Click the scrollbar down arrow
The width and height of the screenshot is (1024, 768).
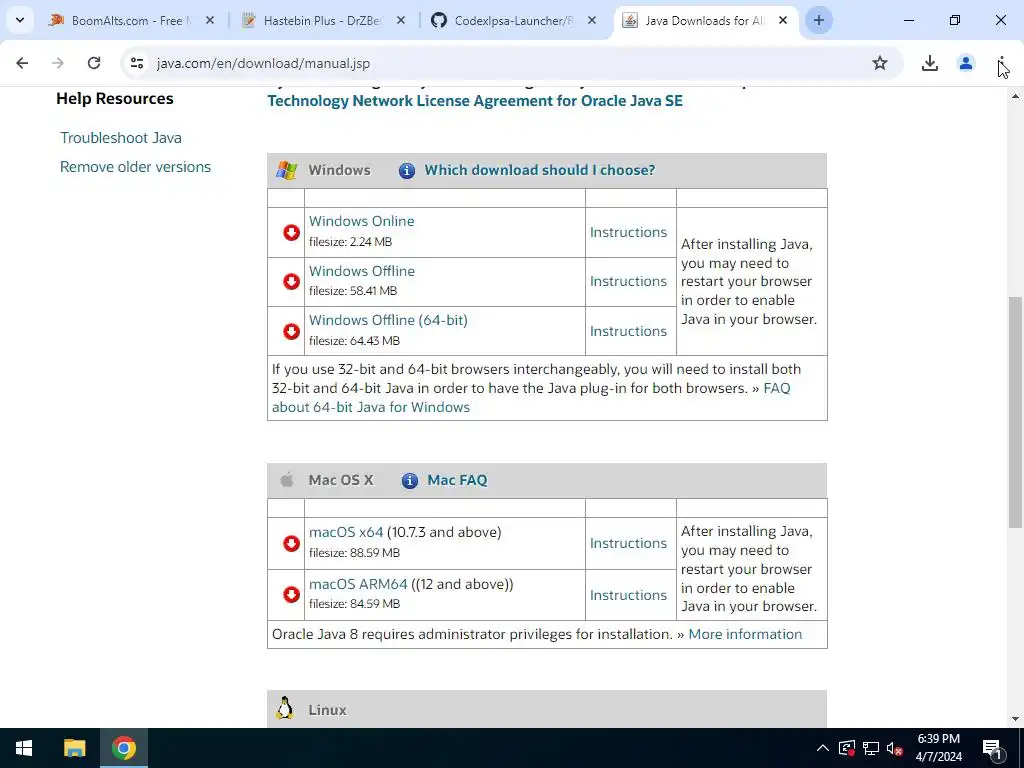coord(1015,719)
